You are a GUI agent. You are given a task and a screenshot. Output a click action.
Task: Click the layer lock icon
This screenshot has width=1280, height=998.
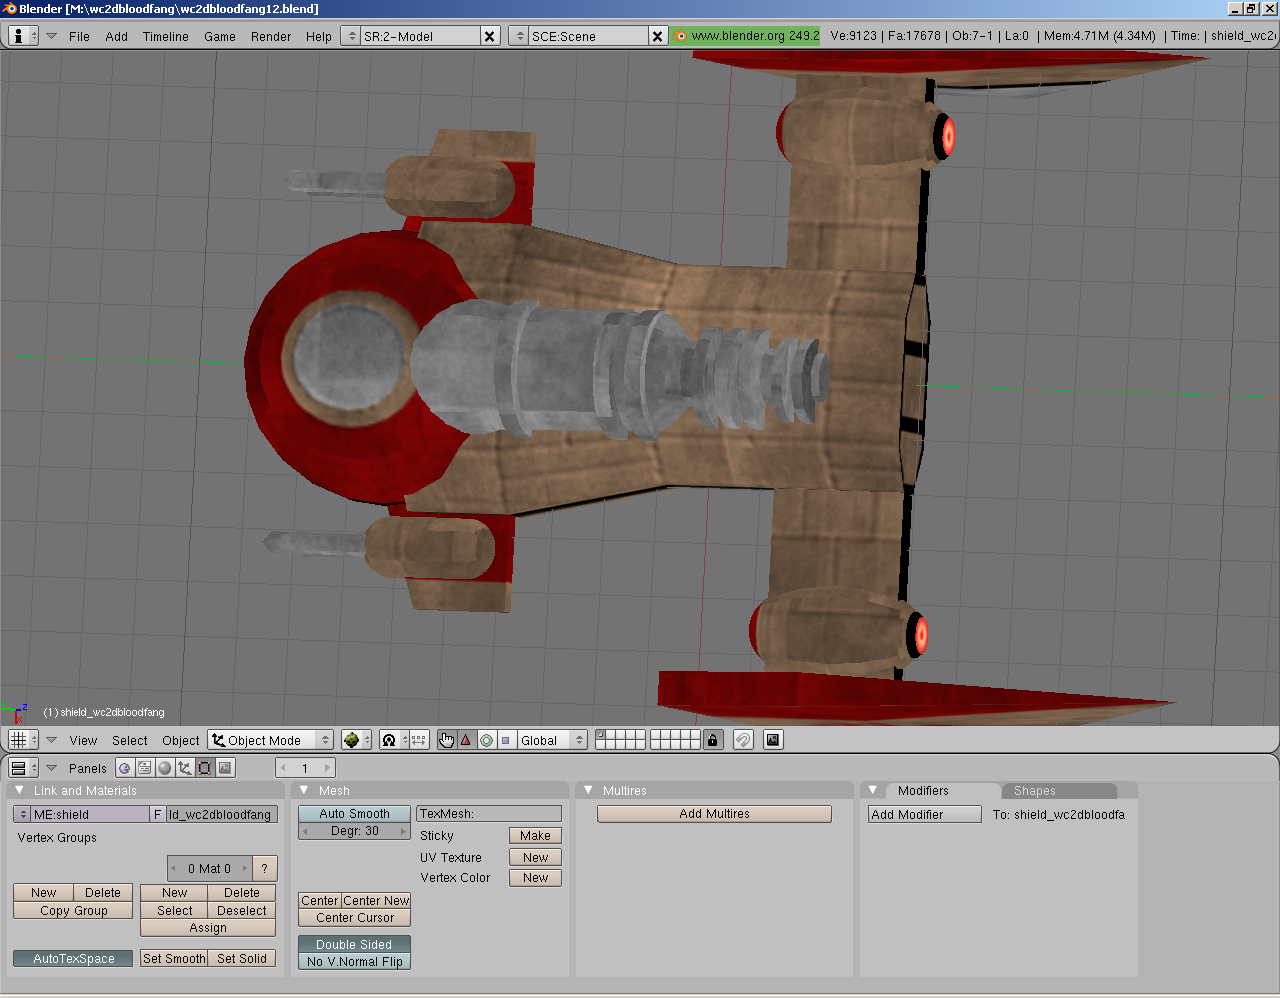(x=712, y=740)
